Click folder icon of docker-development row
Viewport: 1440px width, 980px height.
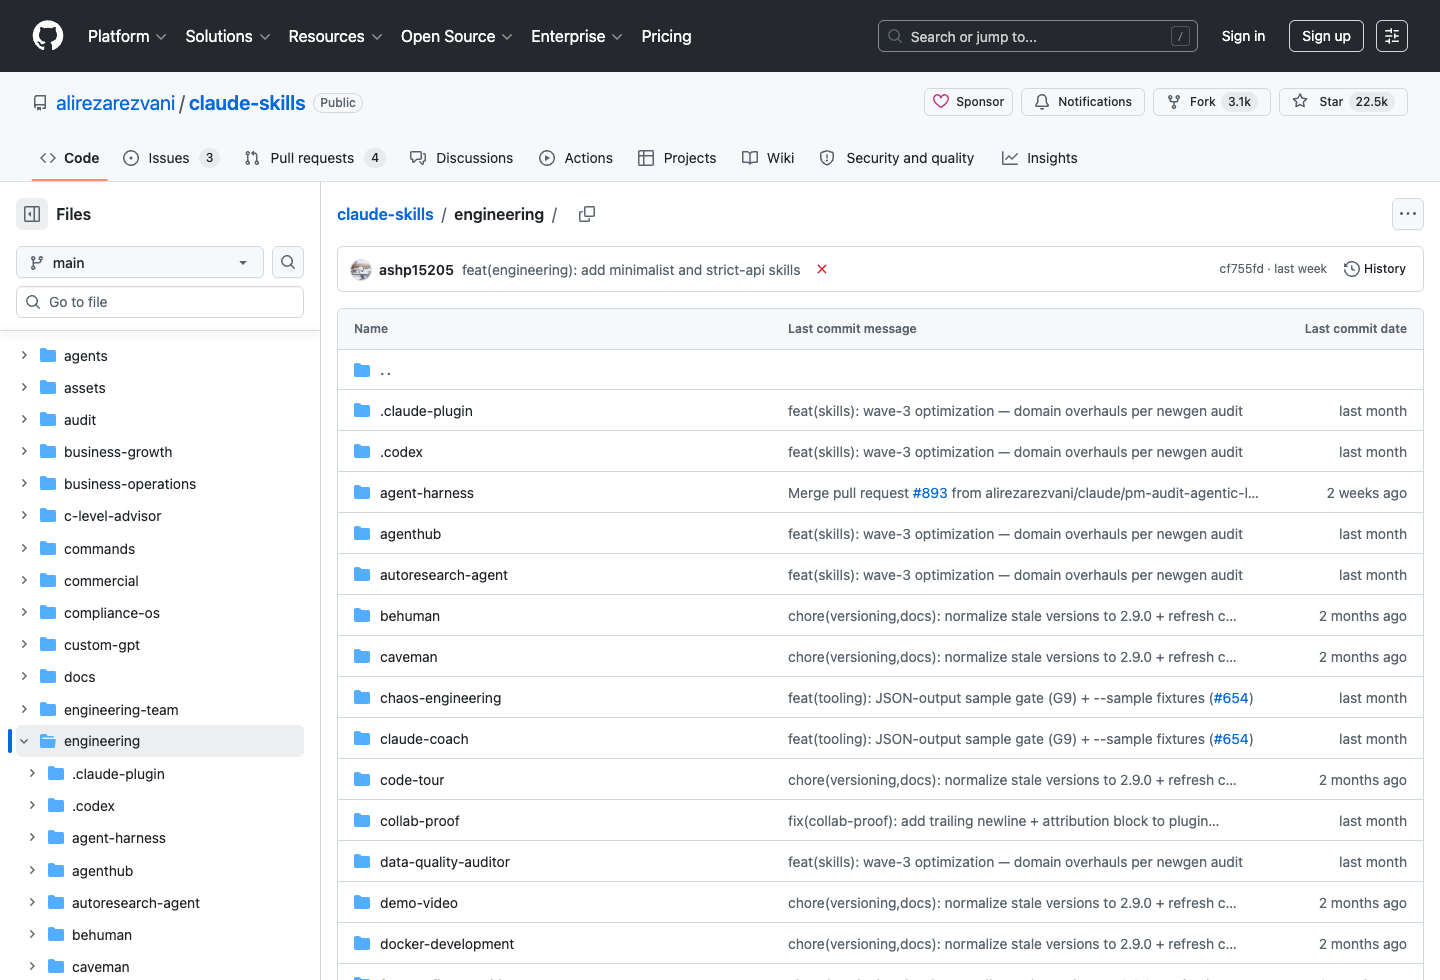click(x=362, y=944)
